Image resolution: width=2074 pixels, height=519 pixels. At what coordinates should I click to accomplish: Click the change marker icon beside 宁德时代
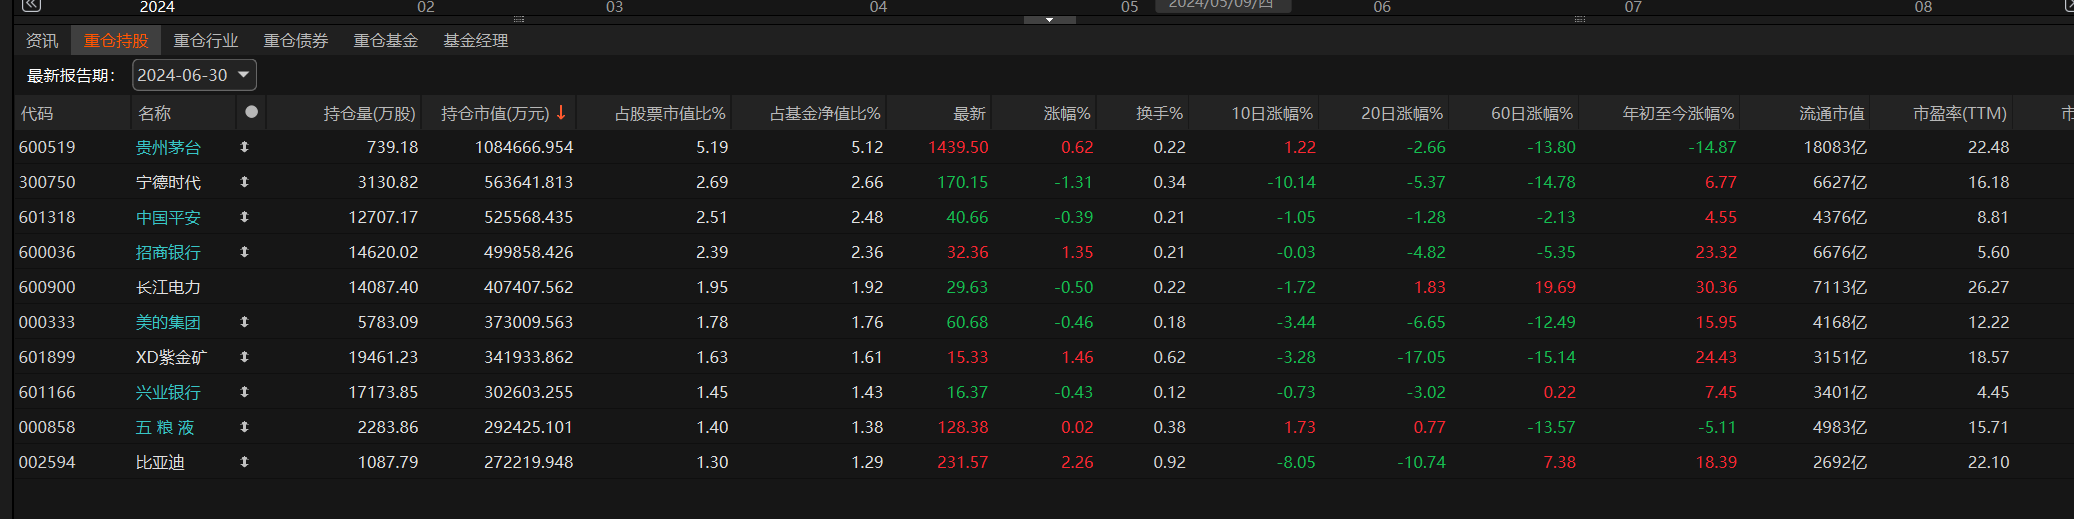click(x=244, y=182)
